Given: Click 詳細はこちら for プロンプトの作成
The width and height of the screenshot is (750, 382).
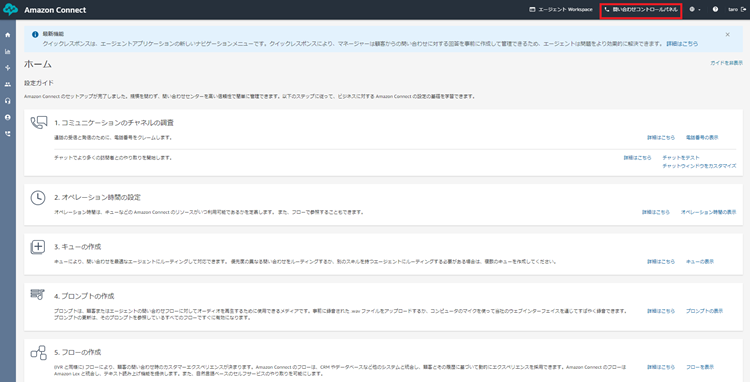Looking at the screenshot, I should click(x=661, y=311).
